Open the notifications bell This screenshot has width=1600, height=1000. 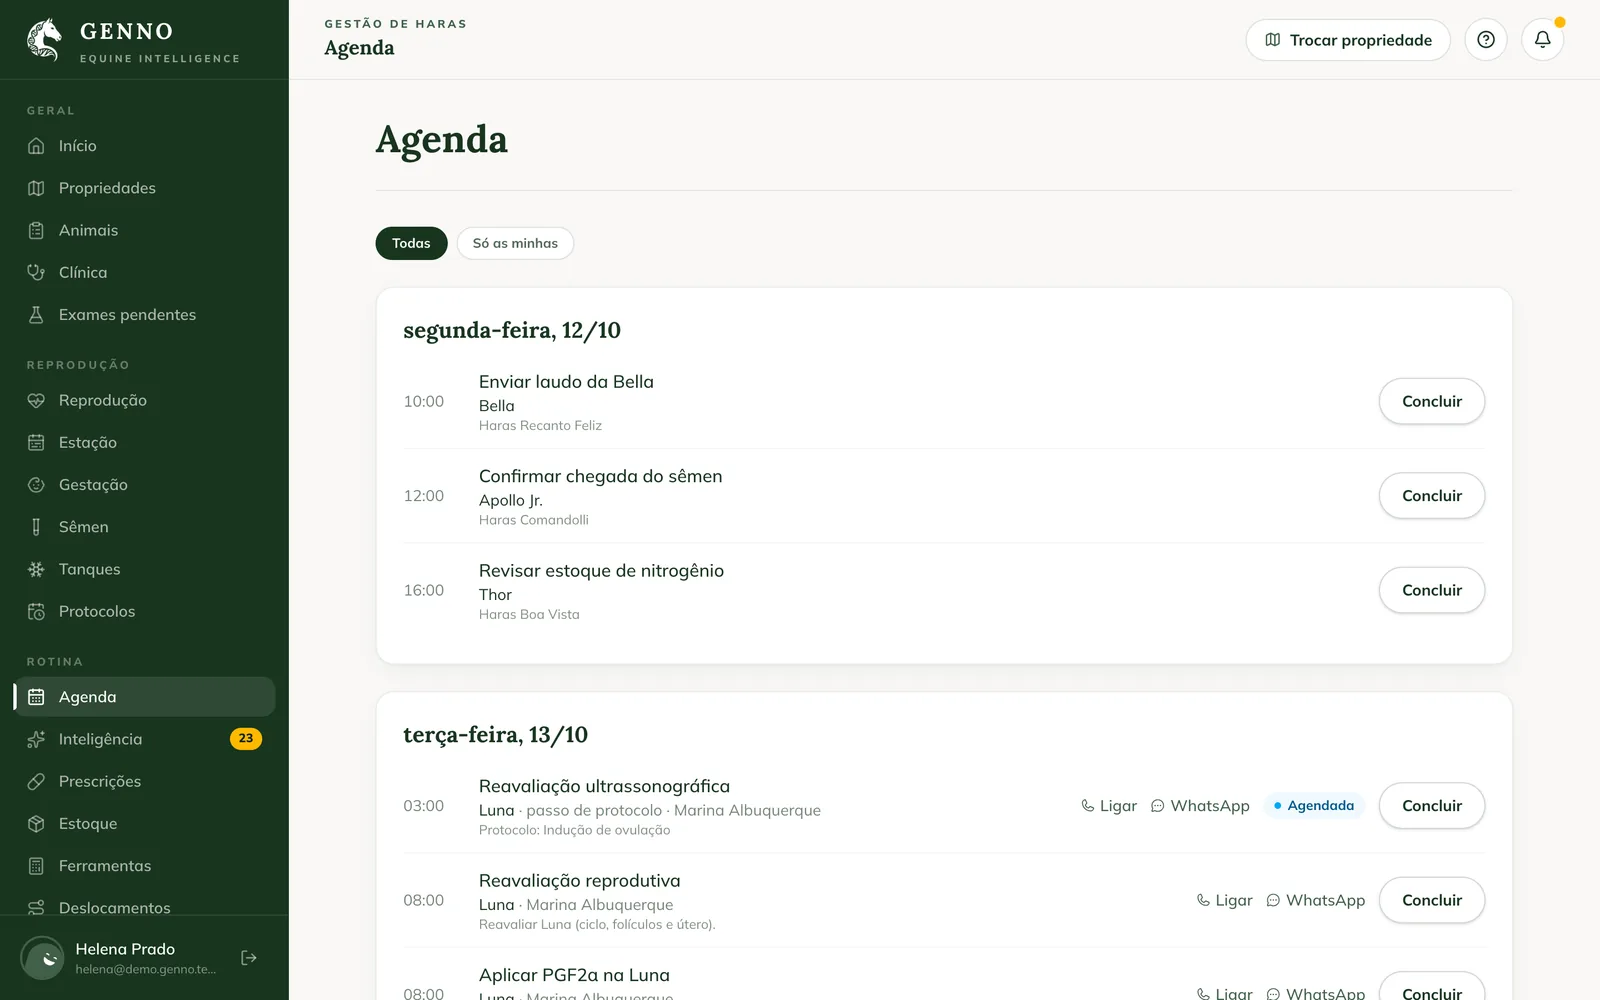1542,40
